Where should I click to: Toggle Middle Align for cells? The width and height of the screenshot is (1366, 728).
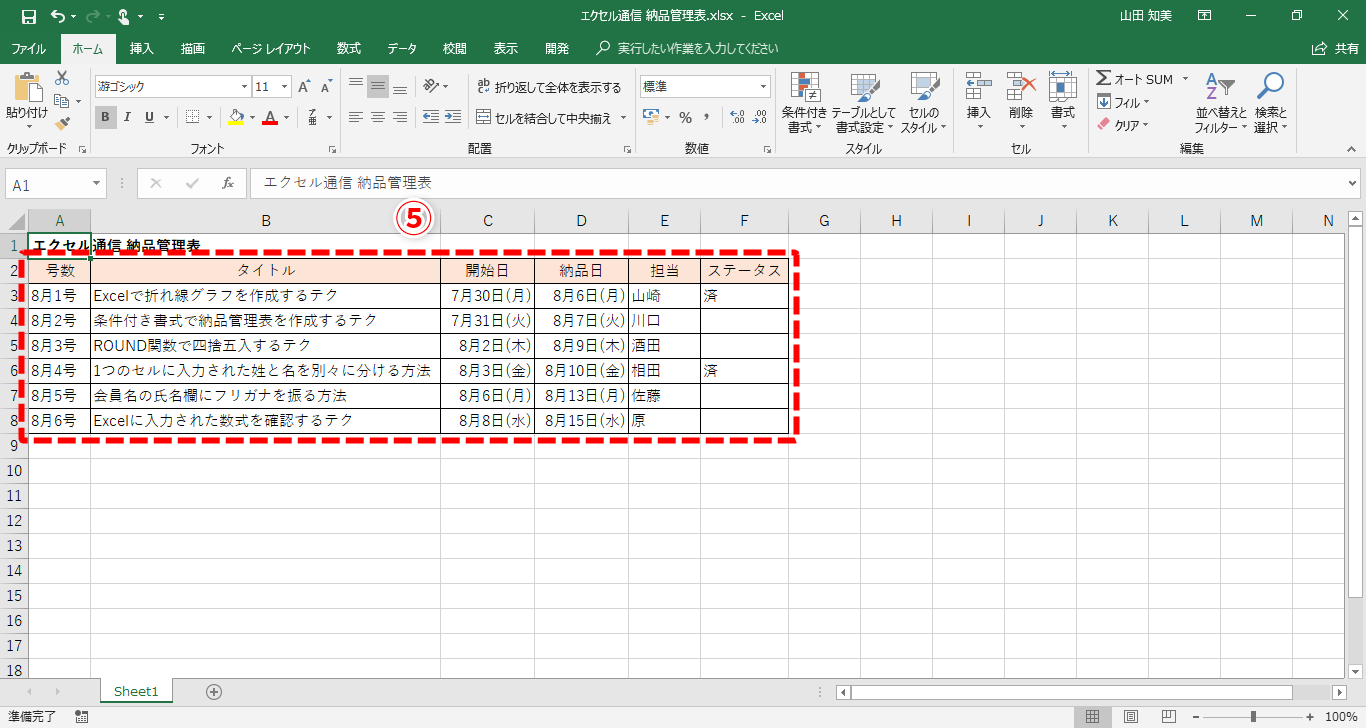coord(378,87)
